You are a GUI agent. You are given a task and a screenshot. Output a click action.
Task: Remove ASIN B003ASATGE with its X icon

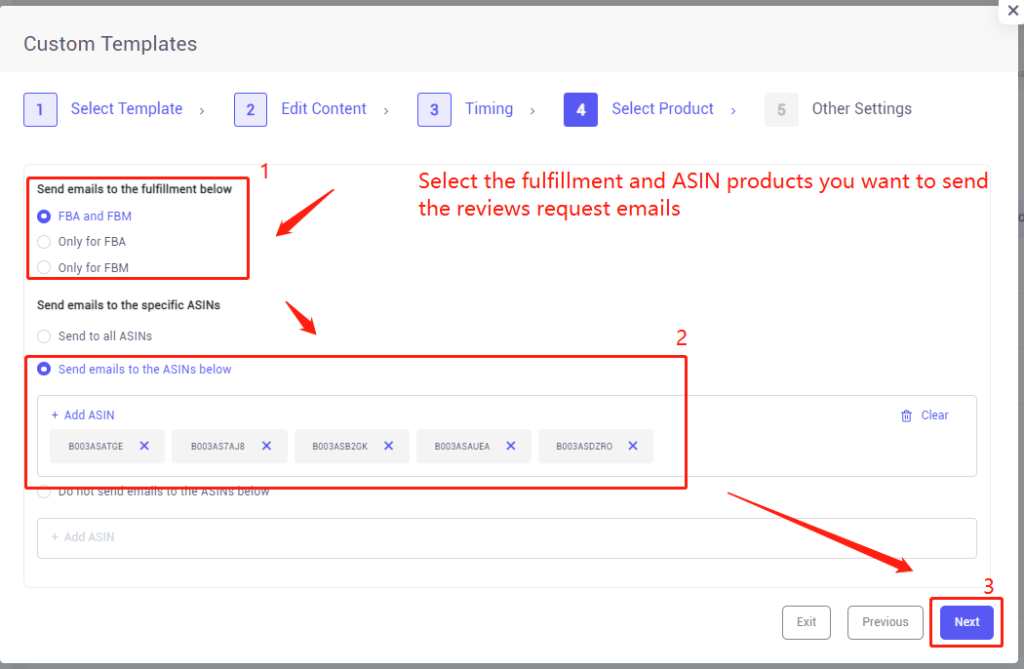point(144,446)
